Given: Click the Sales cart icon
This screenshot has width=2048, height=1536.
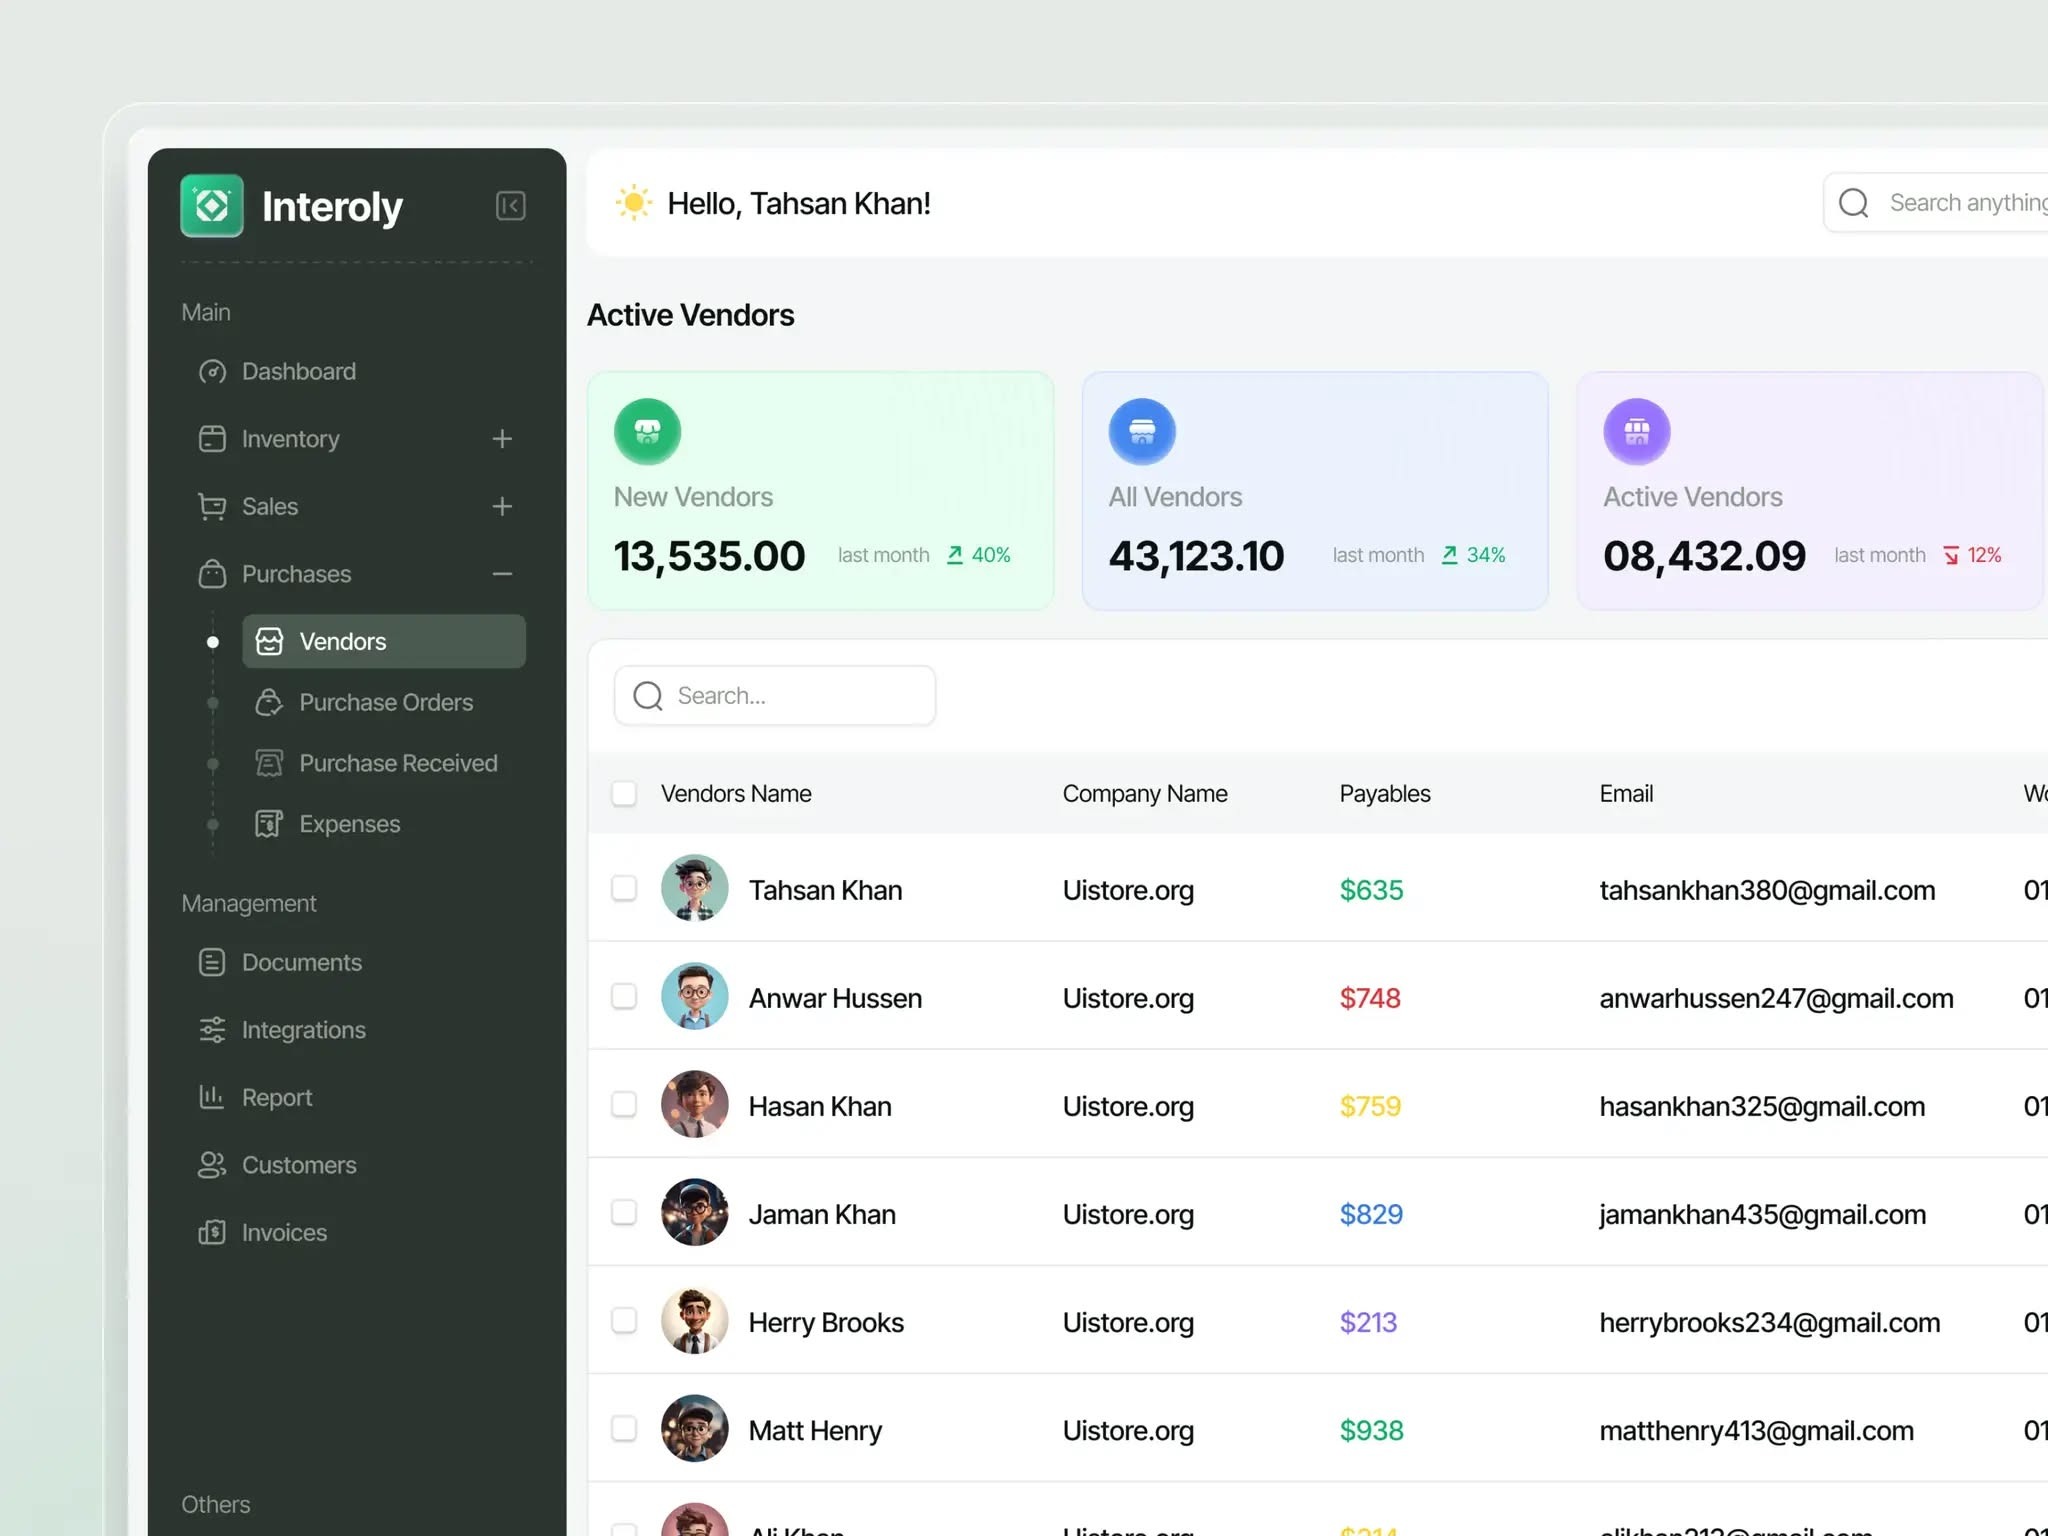Looking at the screenshot, I should (x=212, y=506).
